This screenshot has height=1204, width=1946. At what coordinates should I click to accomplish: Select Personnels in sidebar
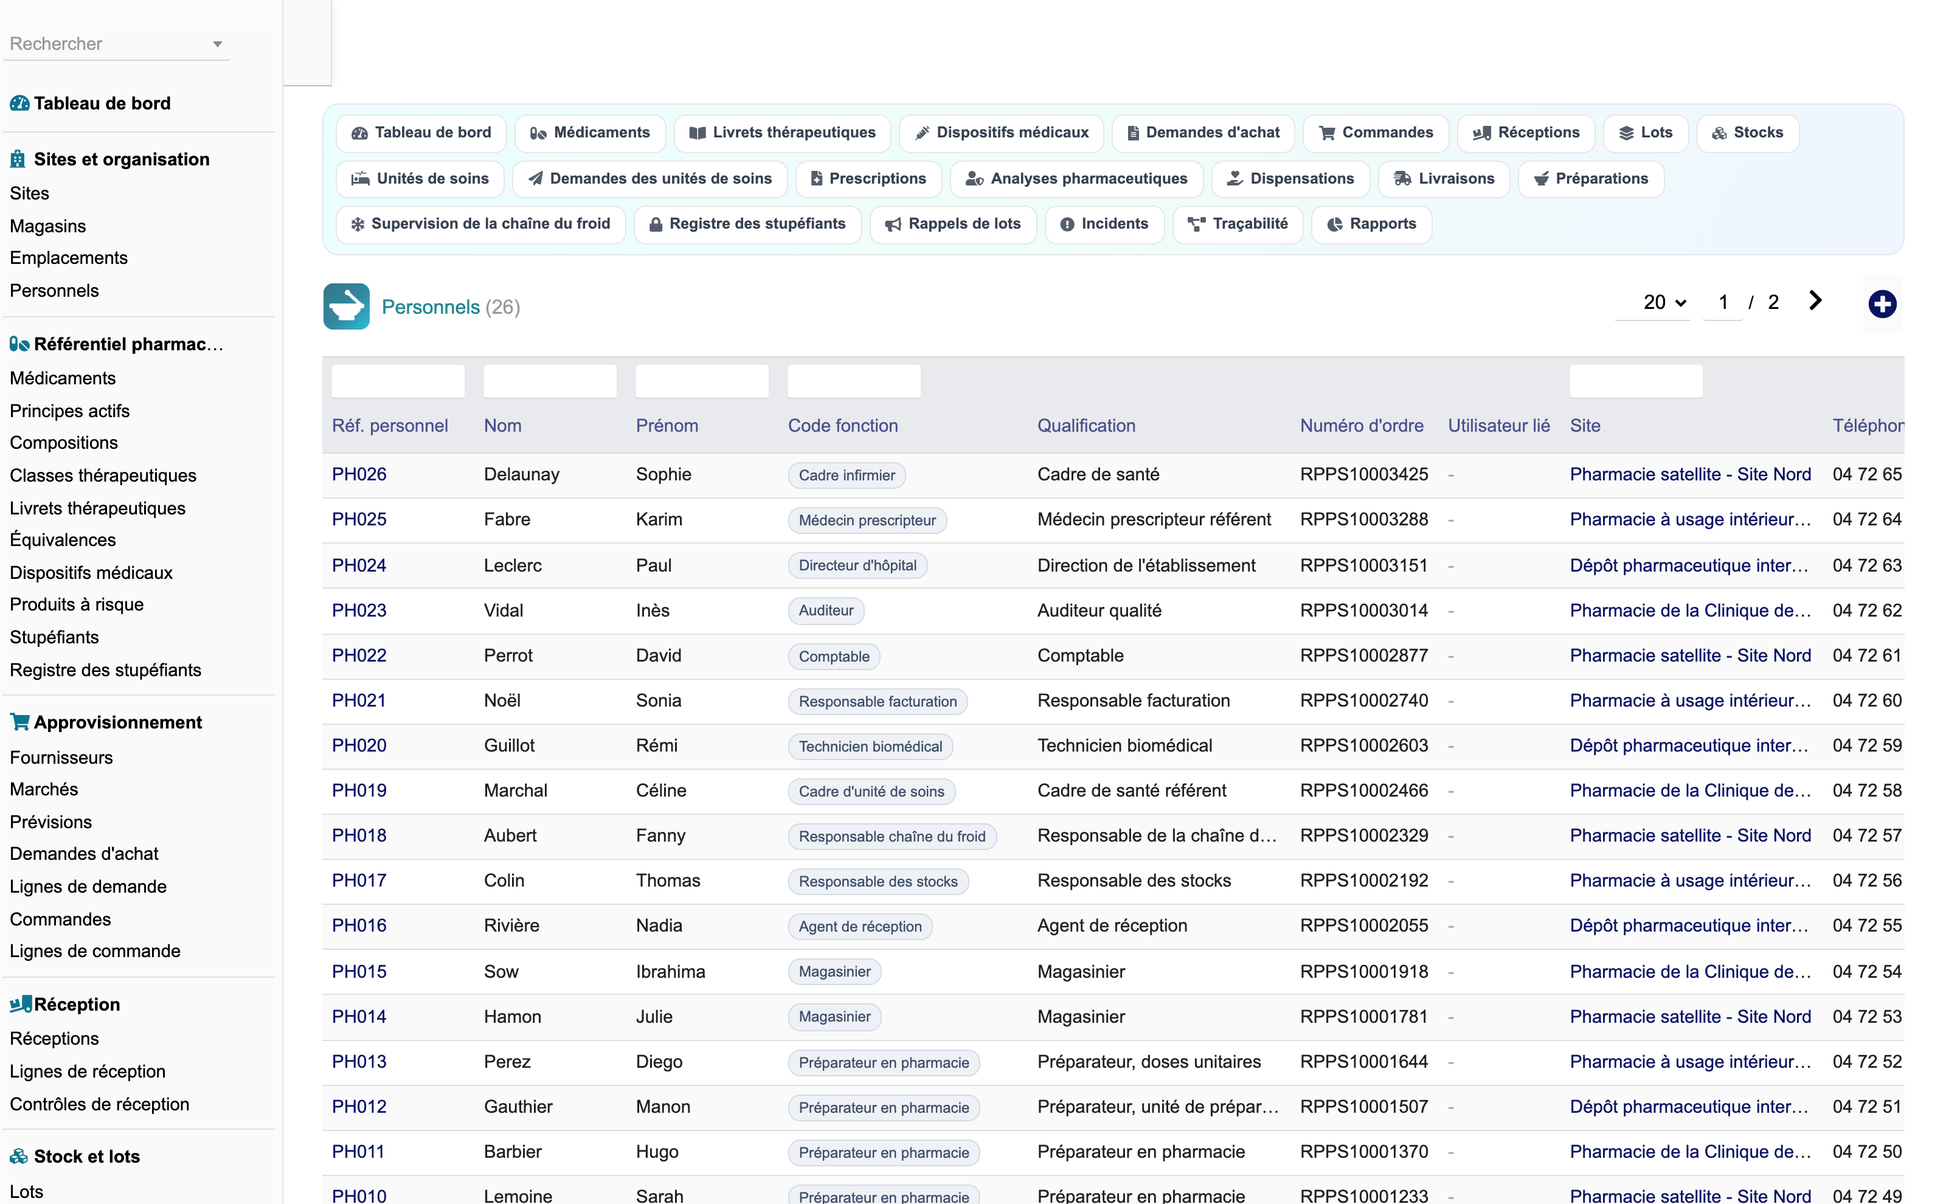point(54,291)
